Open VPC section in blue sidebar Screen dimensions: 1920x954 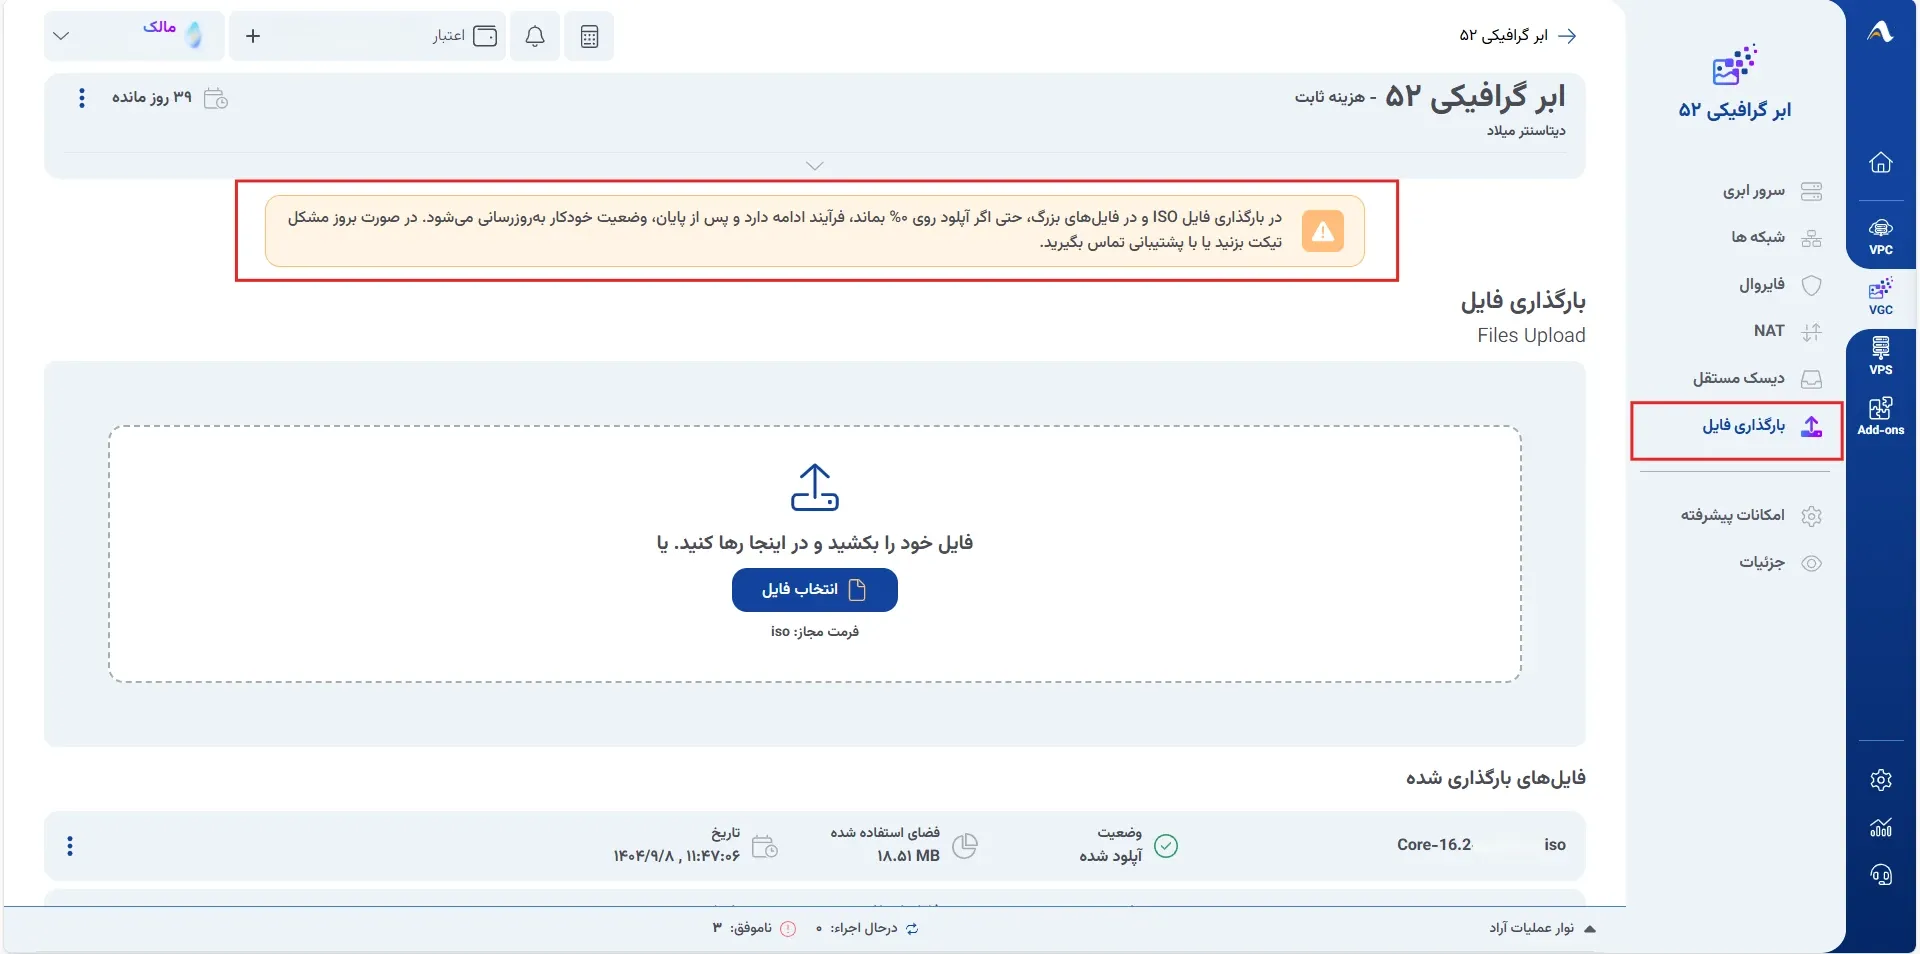coord(1881,237)
